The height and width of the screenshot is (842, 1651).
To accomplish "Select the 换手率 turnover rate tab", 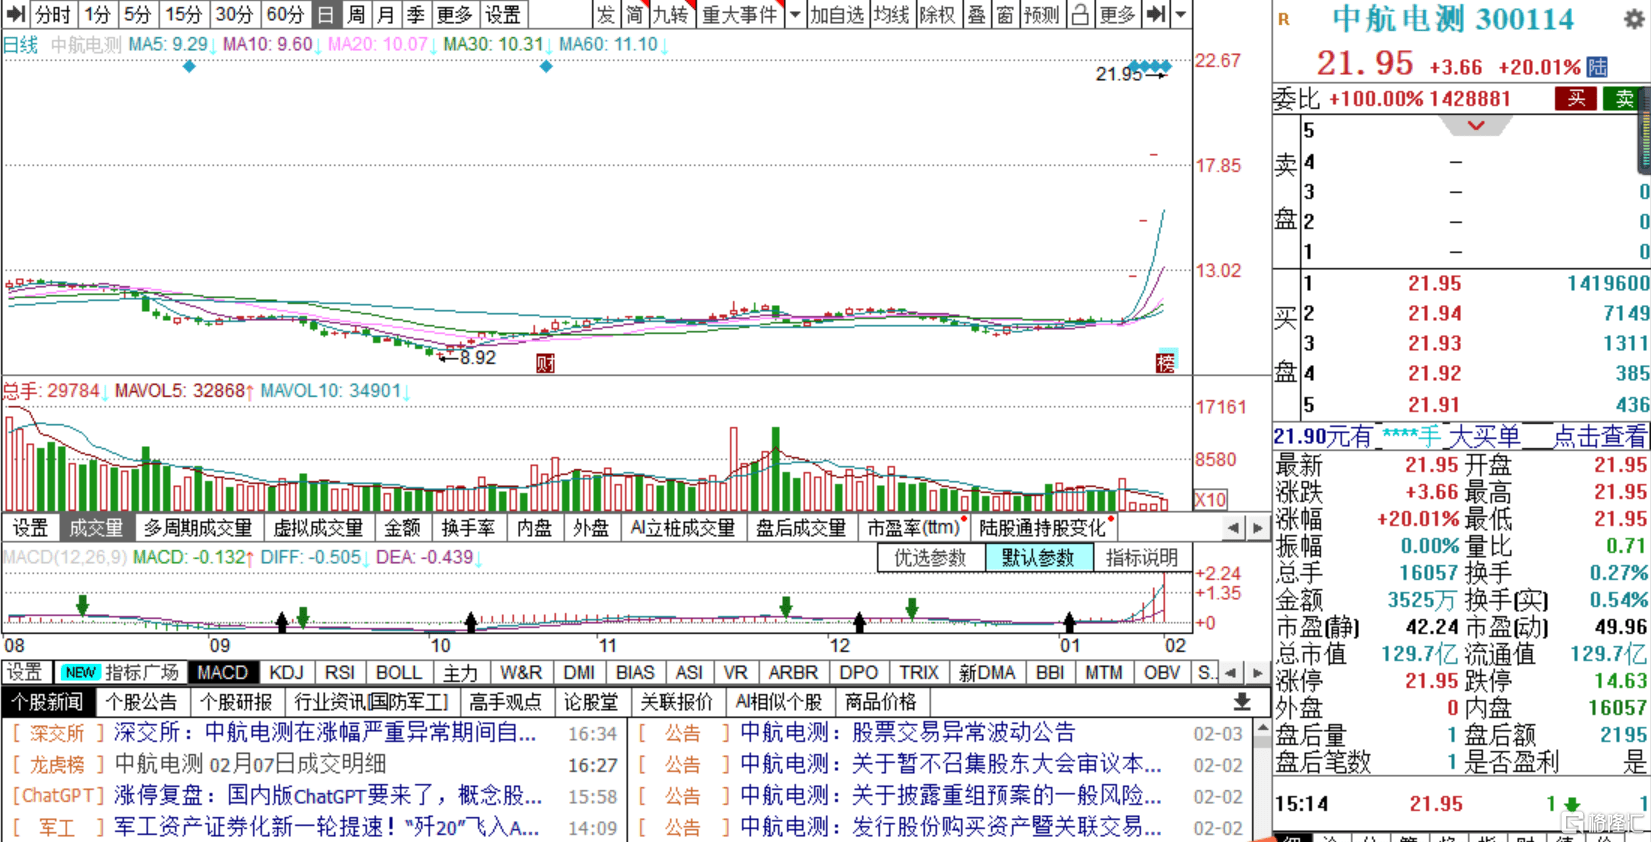I will click(468, 528).
